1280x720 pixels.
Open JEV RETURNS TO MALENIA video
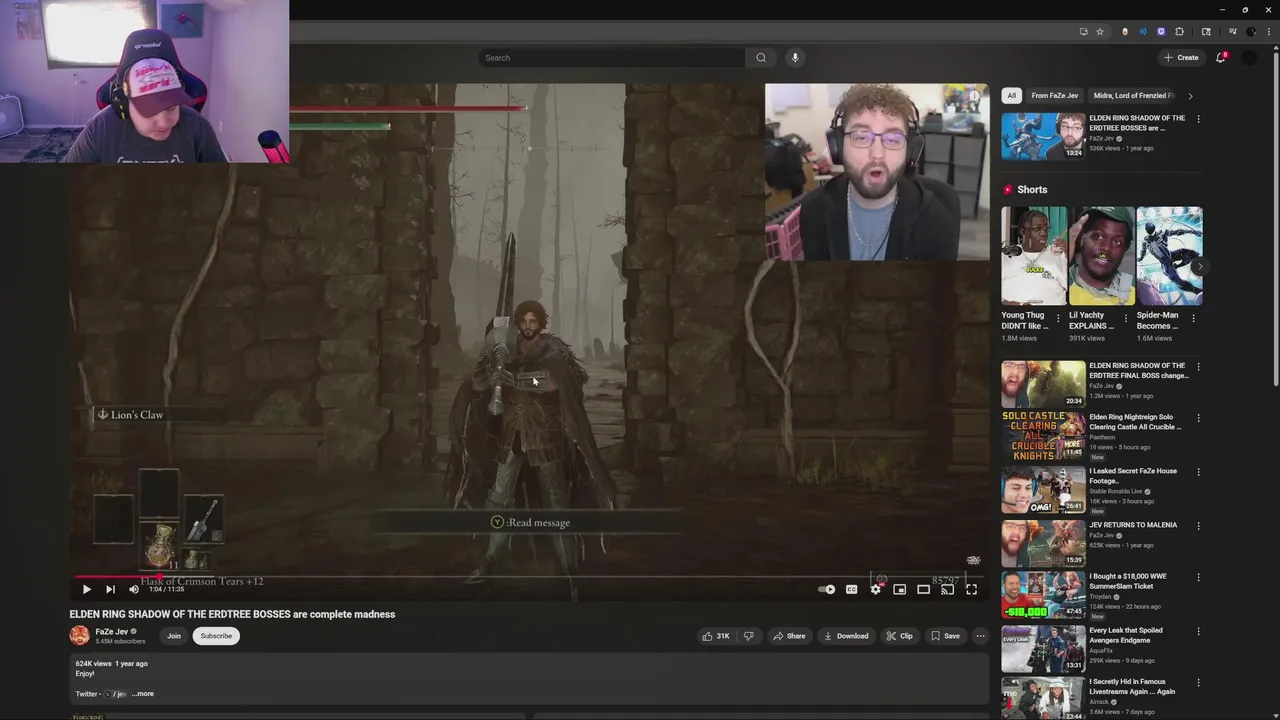(x=1043, y=543)
